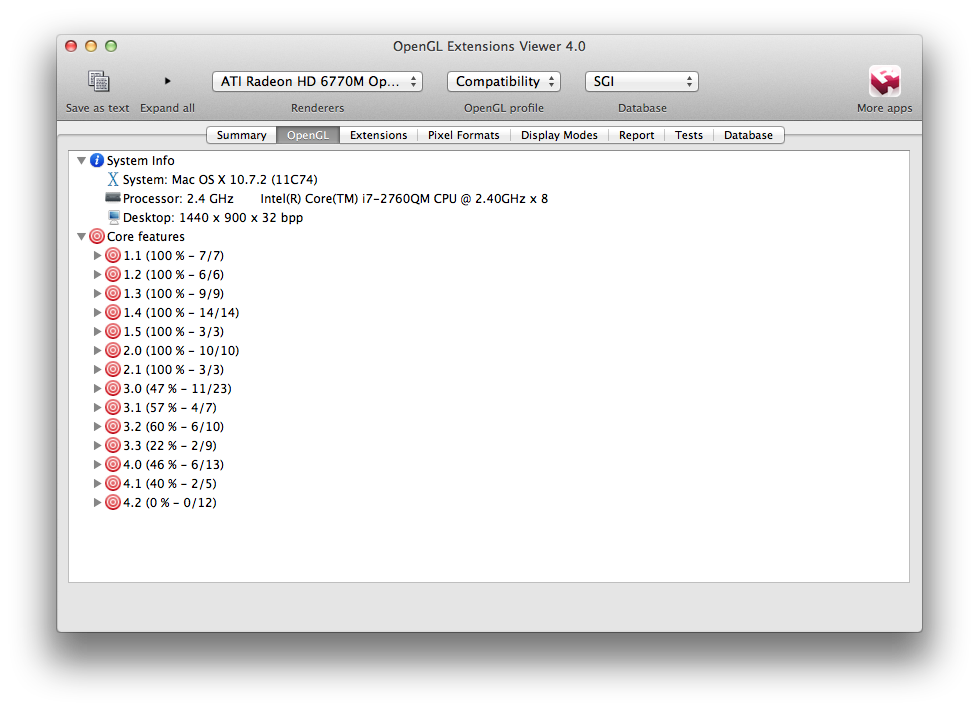Click the Save as text icon
979x711 pixels.
(97, 82)
